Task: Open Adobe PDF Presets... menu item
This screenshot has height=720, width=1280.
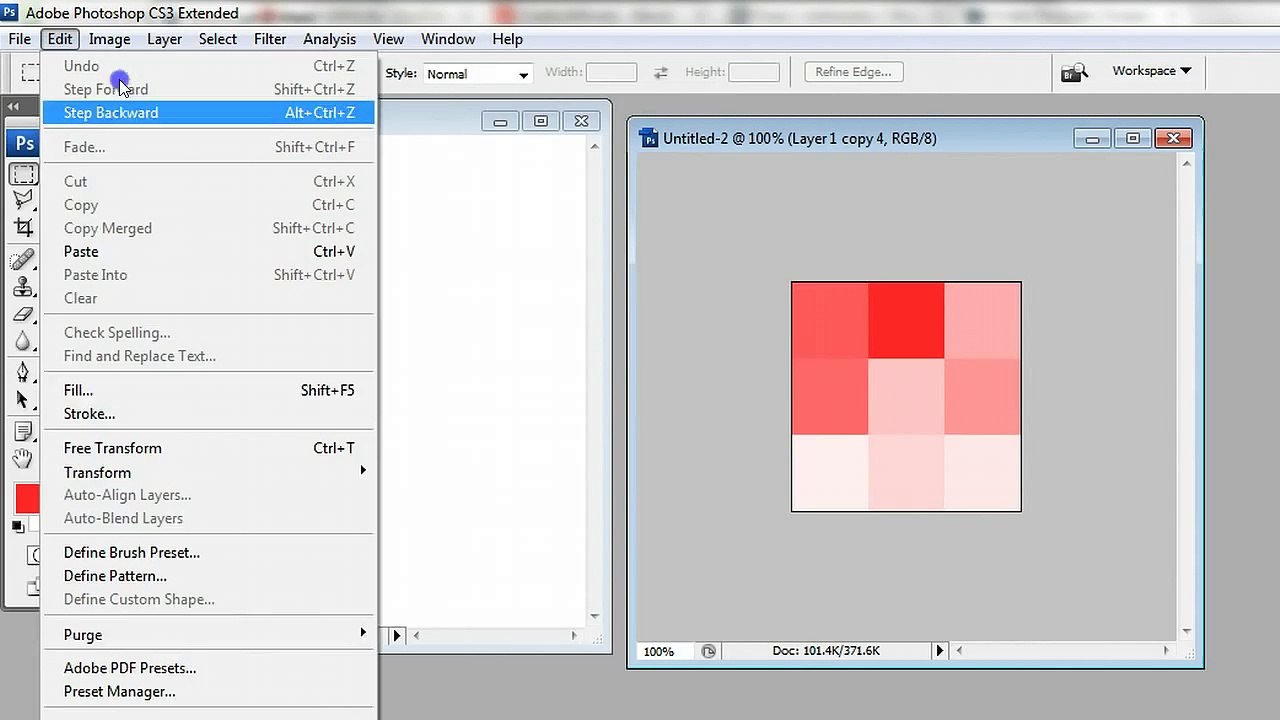Action: 209,668
